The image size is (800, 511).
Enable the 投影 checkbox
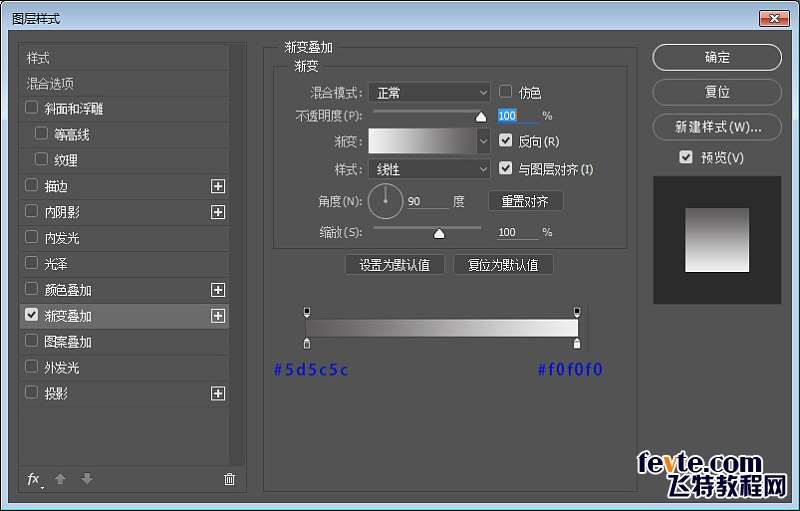click(x=32, y=392)
